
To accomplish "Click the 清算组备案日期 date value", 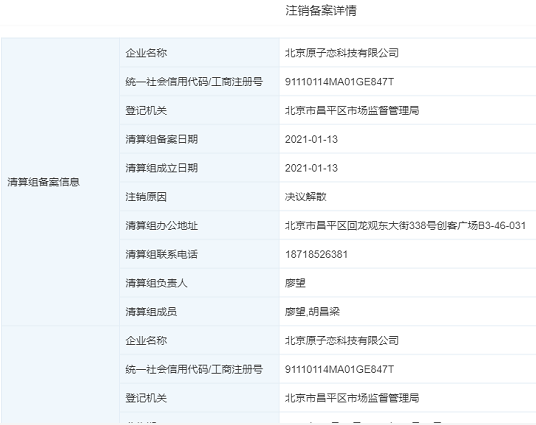I will (x=311, y=139).
